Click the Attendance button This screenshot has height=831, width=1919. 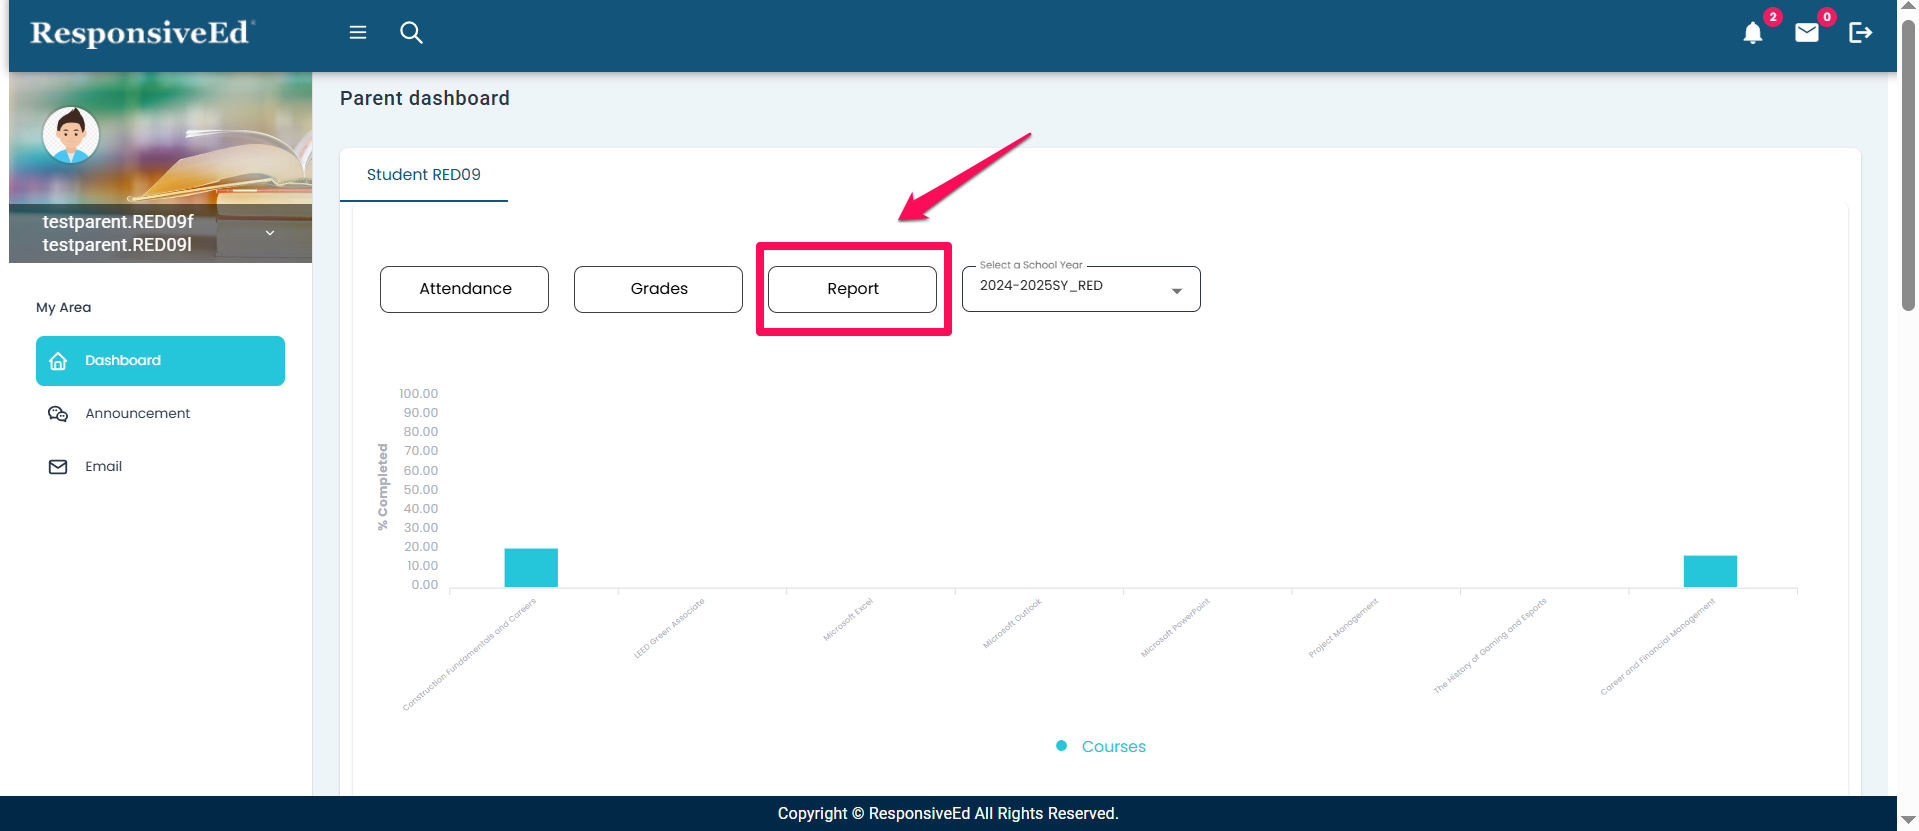click(x=464, y=289)
